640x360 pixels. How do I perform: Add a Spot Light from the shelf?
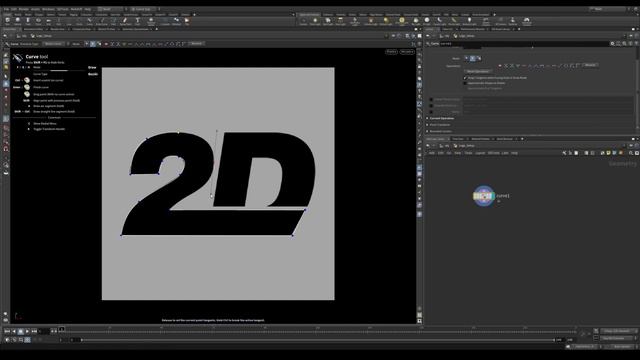pyautogui.click(x=328, y=21)
